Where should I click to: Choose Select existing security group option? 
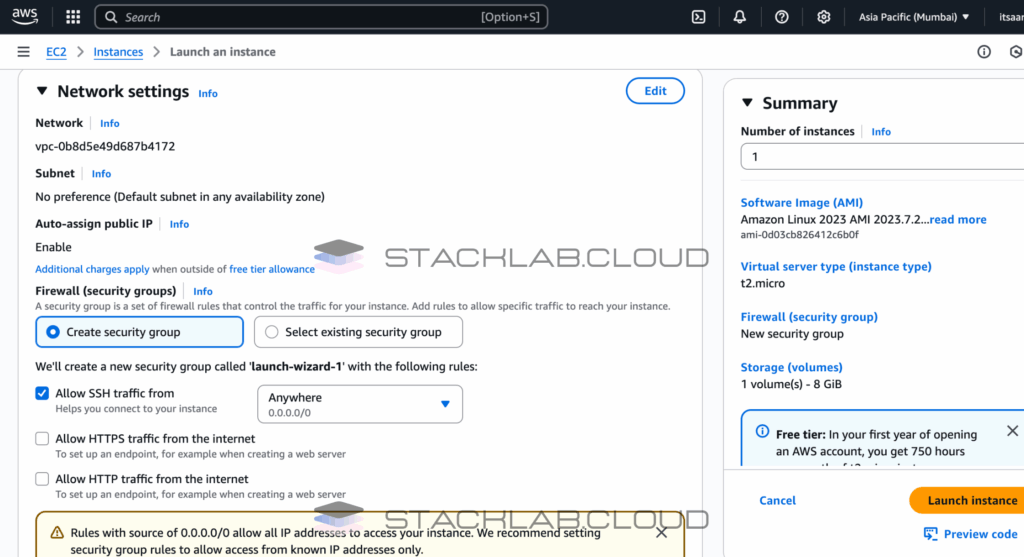tap(272, 332)
